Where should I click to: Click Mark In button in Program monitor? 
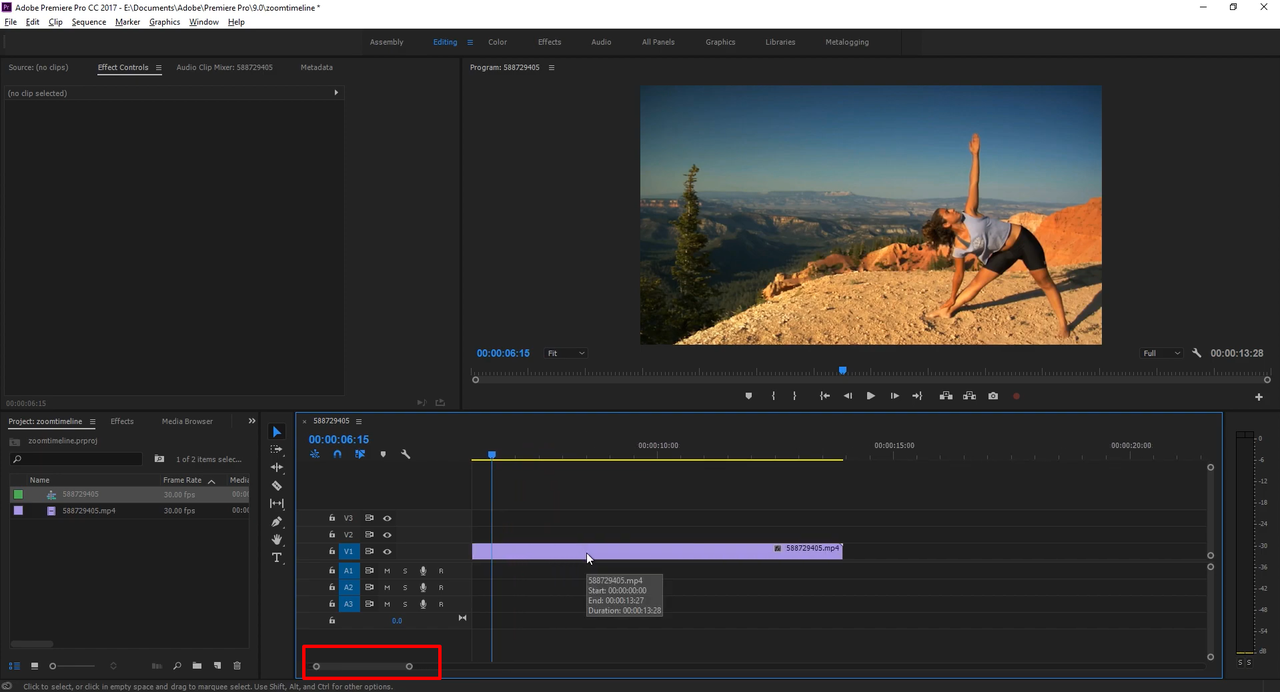click(773, 396)
